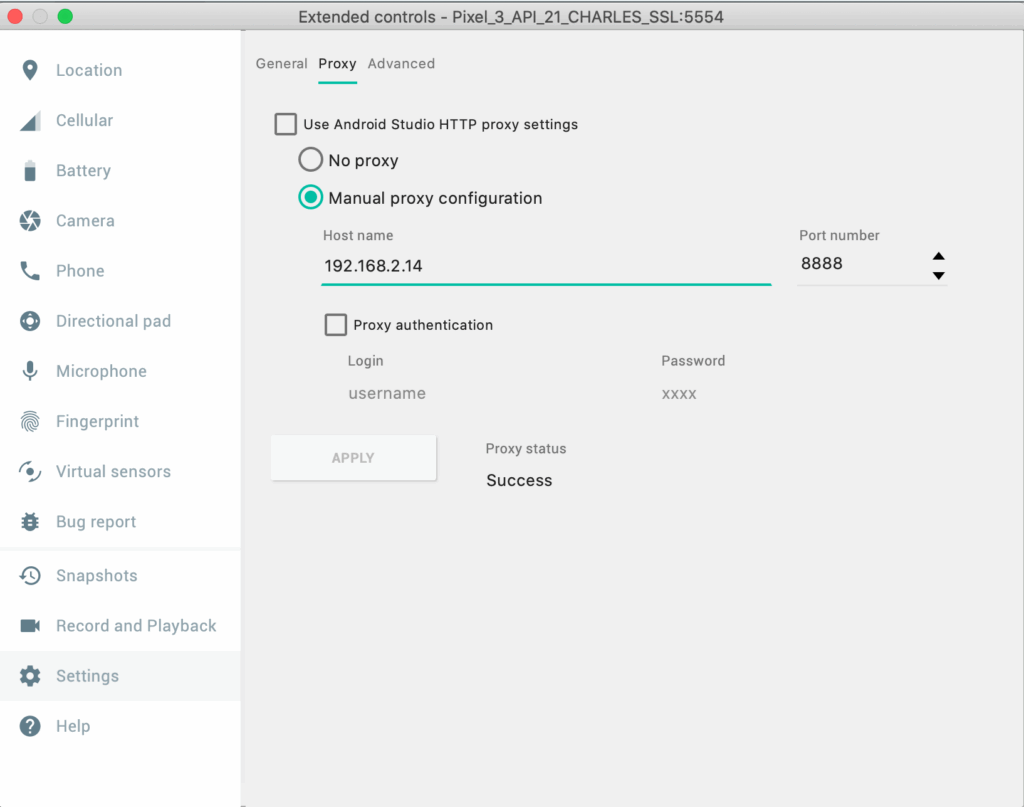1024x807 pixels.
Task: Click the Bug report icon
Action: click(x=30, y=522)
